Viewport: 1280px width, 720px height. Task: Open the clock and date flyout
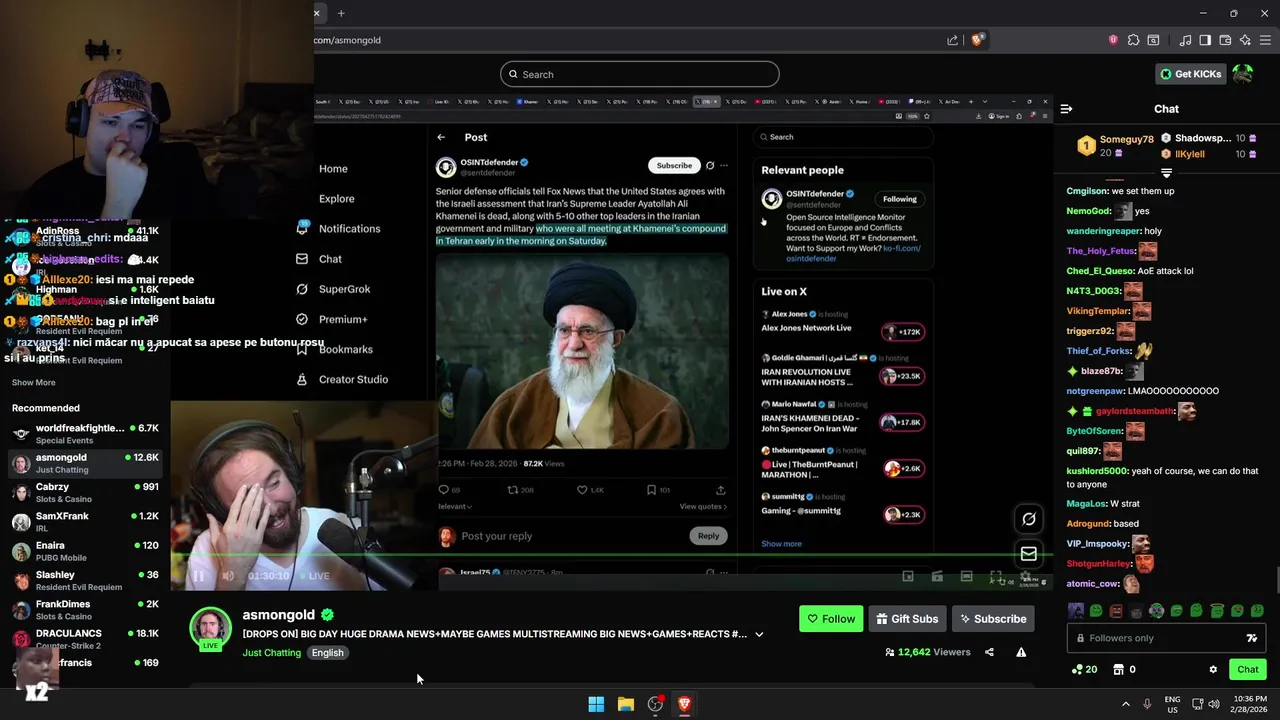pyautogui.click(x=1247, y=704)
